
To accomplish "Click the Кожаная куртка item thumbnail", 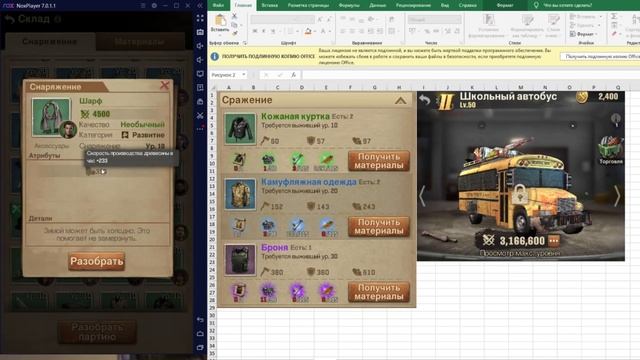I will click(240, 129).
